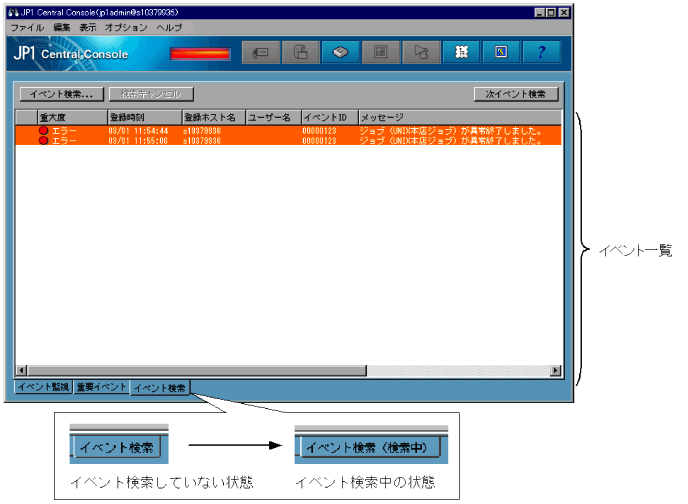Click the 登録時刻 column header
Viewport: 688px width, 504px height.
click(x=145, y=118)
